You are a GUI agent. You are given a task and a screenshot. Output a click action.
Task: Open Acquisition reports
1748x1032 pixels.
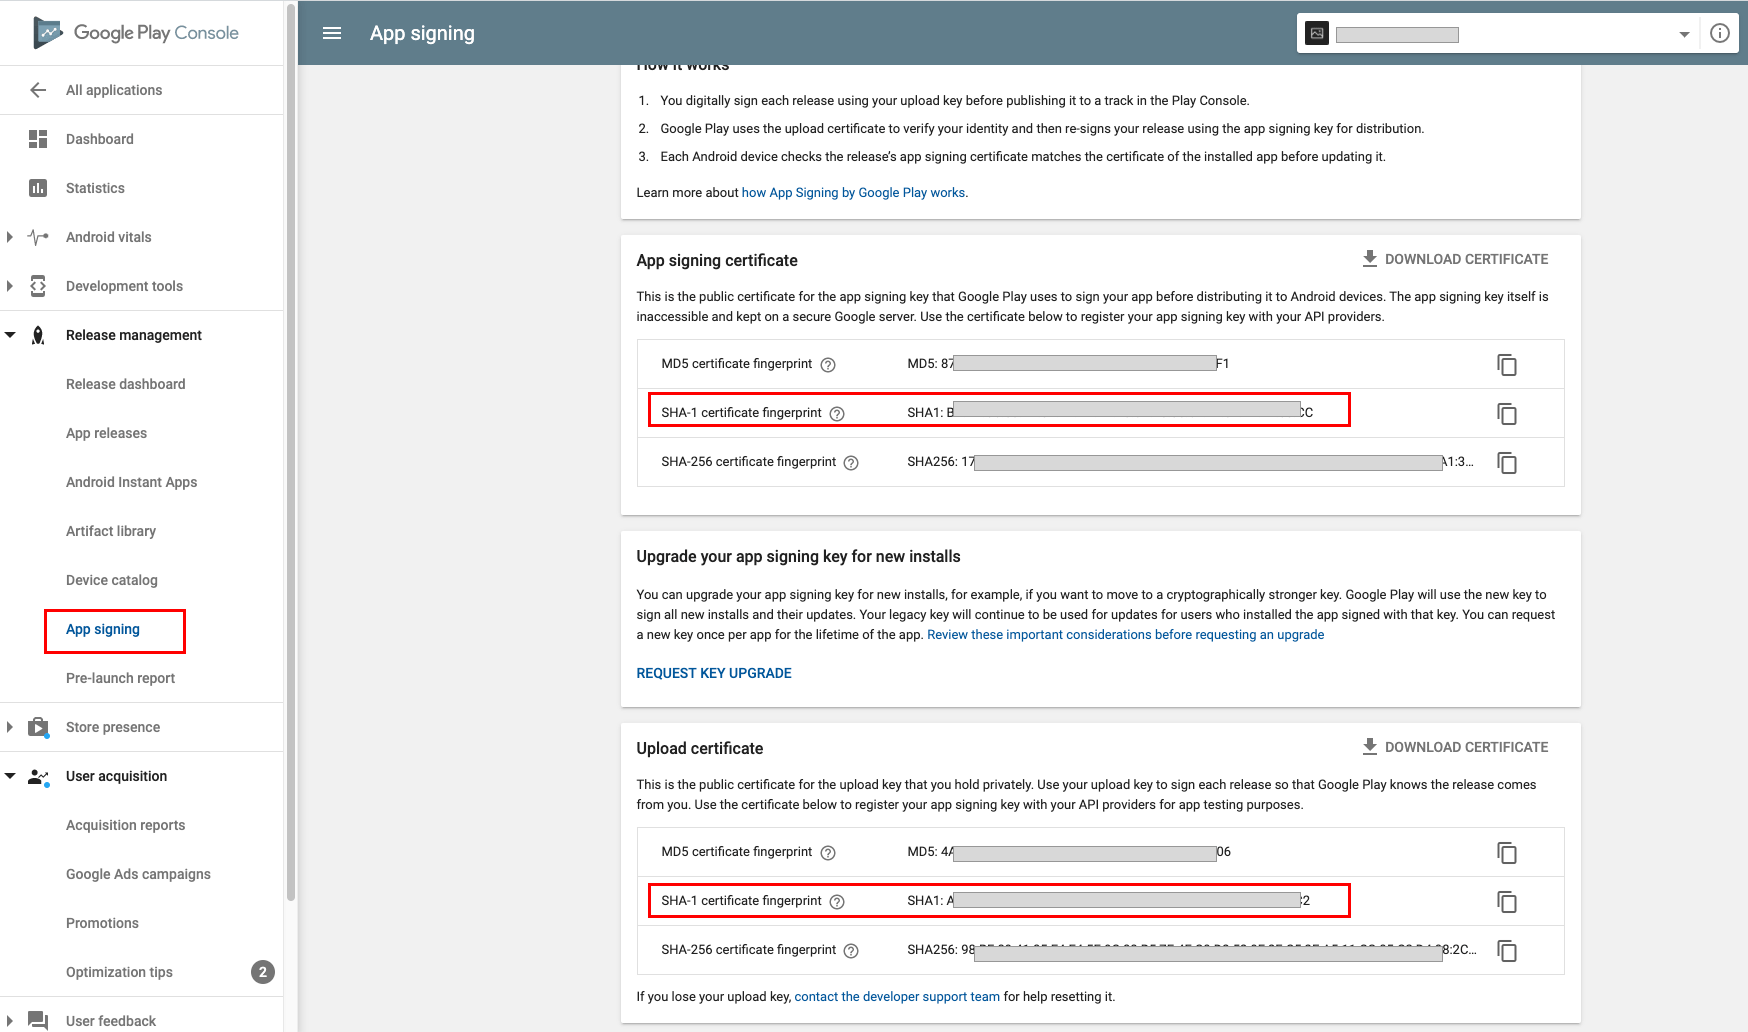pyautogui.click(x=125, y=825)
